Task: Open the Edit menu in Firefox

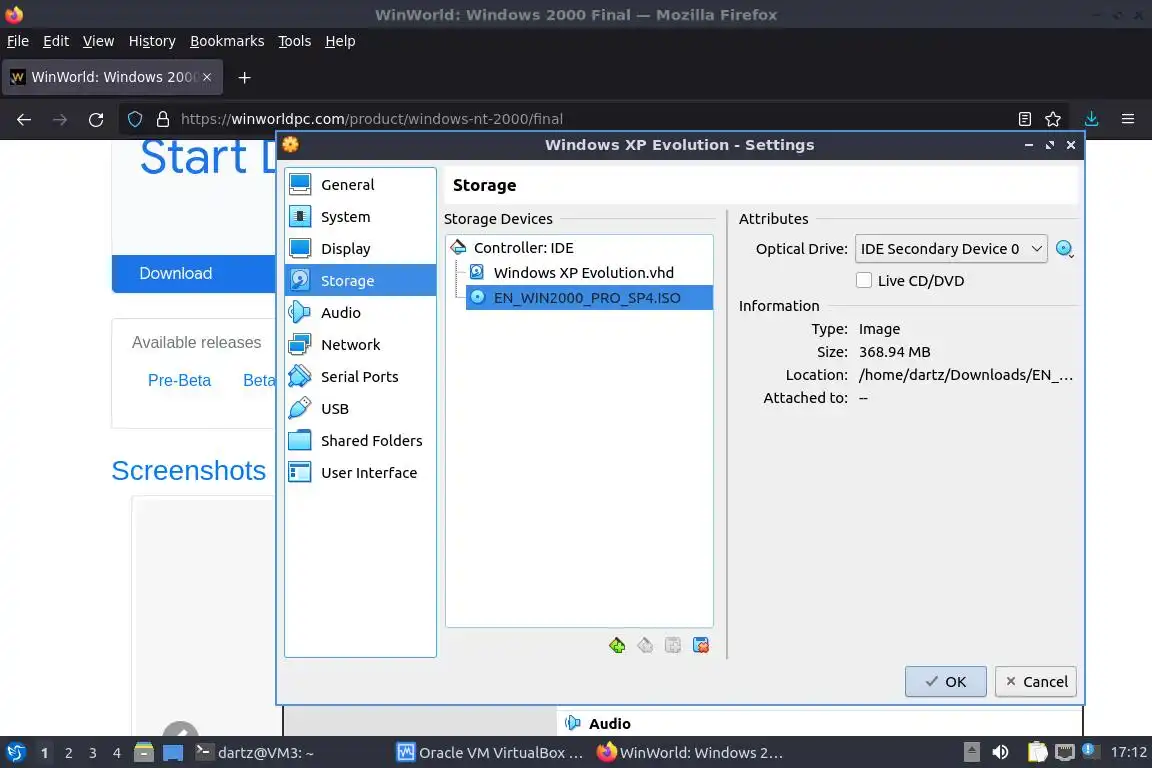Action: [56, 41]
